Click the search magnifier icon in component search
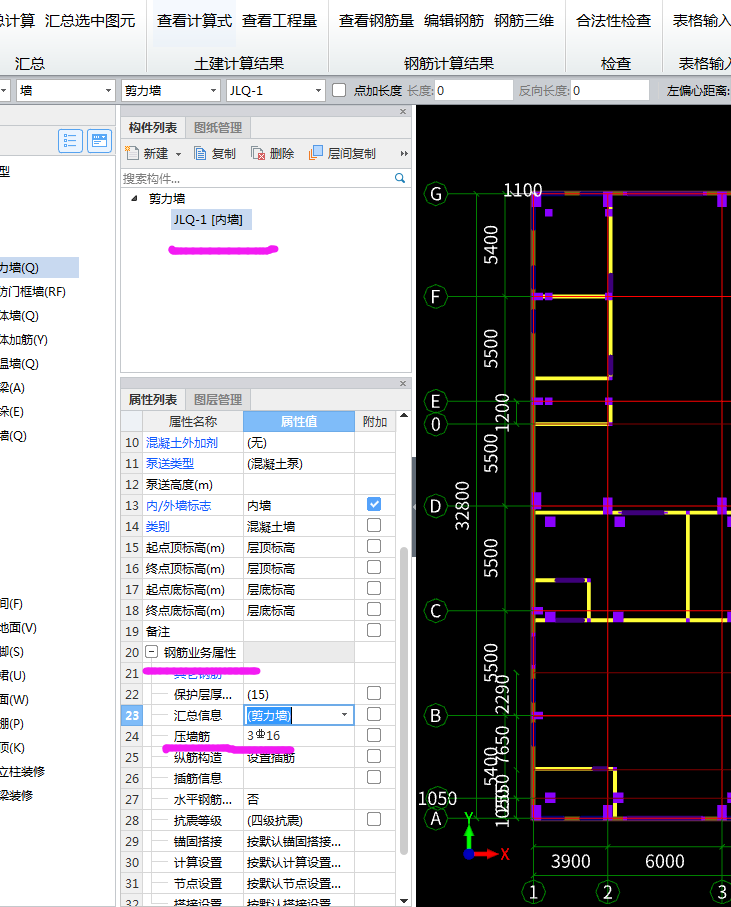 [400, 178]
